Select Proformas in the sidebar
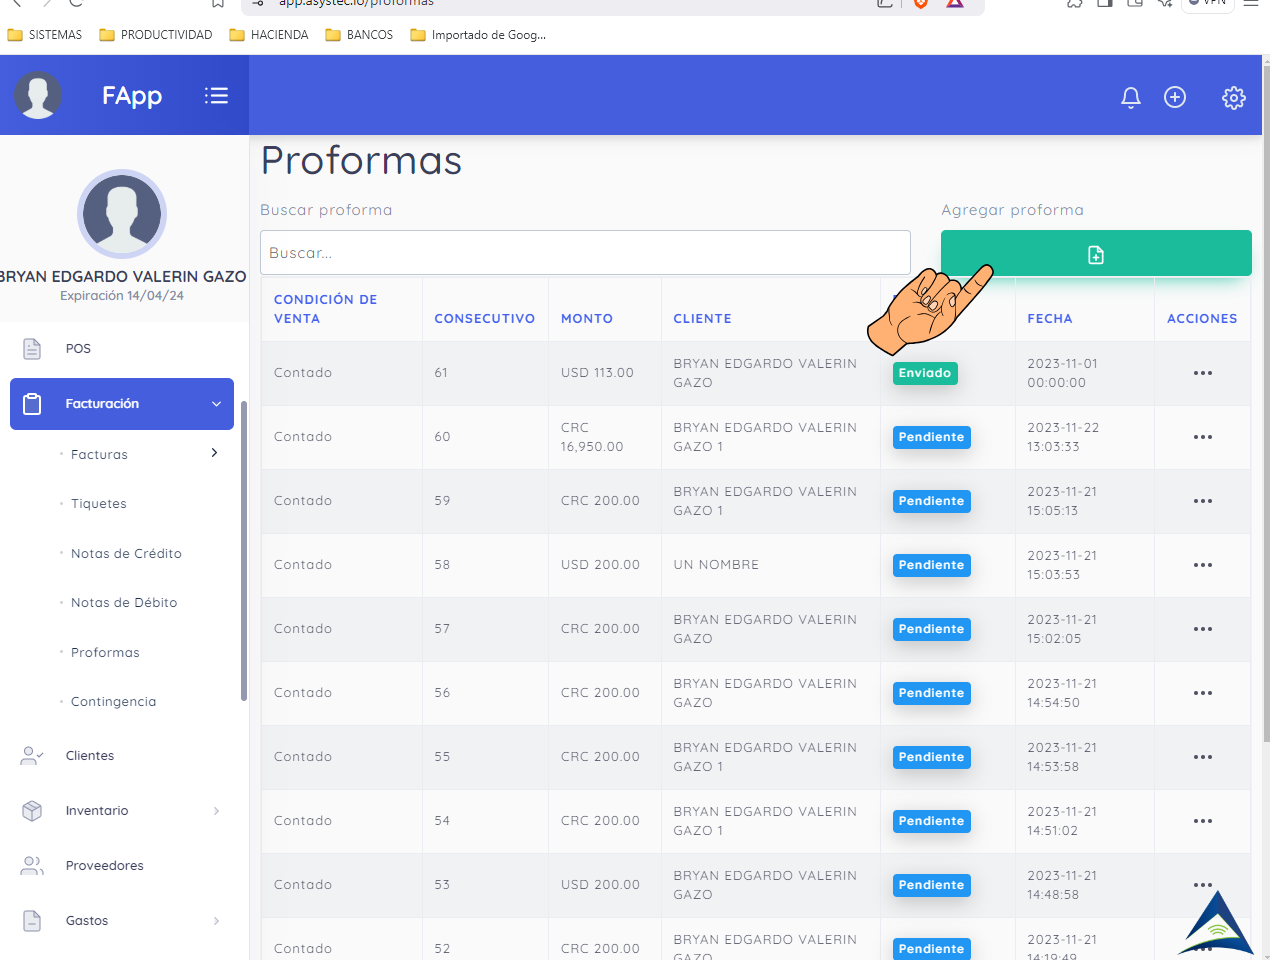Screen dimensions: 1270x960 click(x=105, y=653)
